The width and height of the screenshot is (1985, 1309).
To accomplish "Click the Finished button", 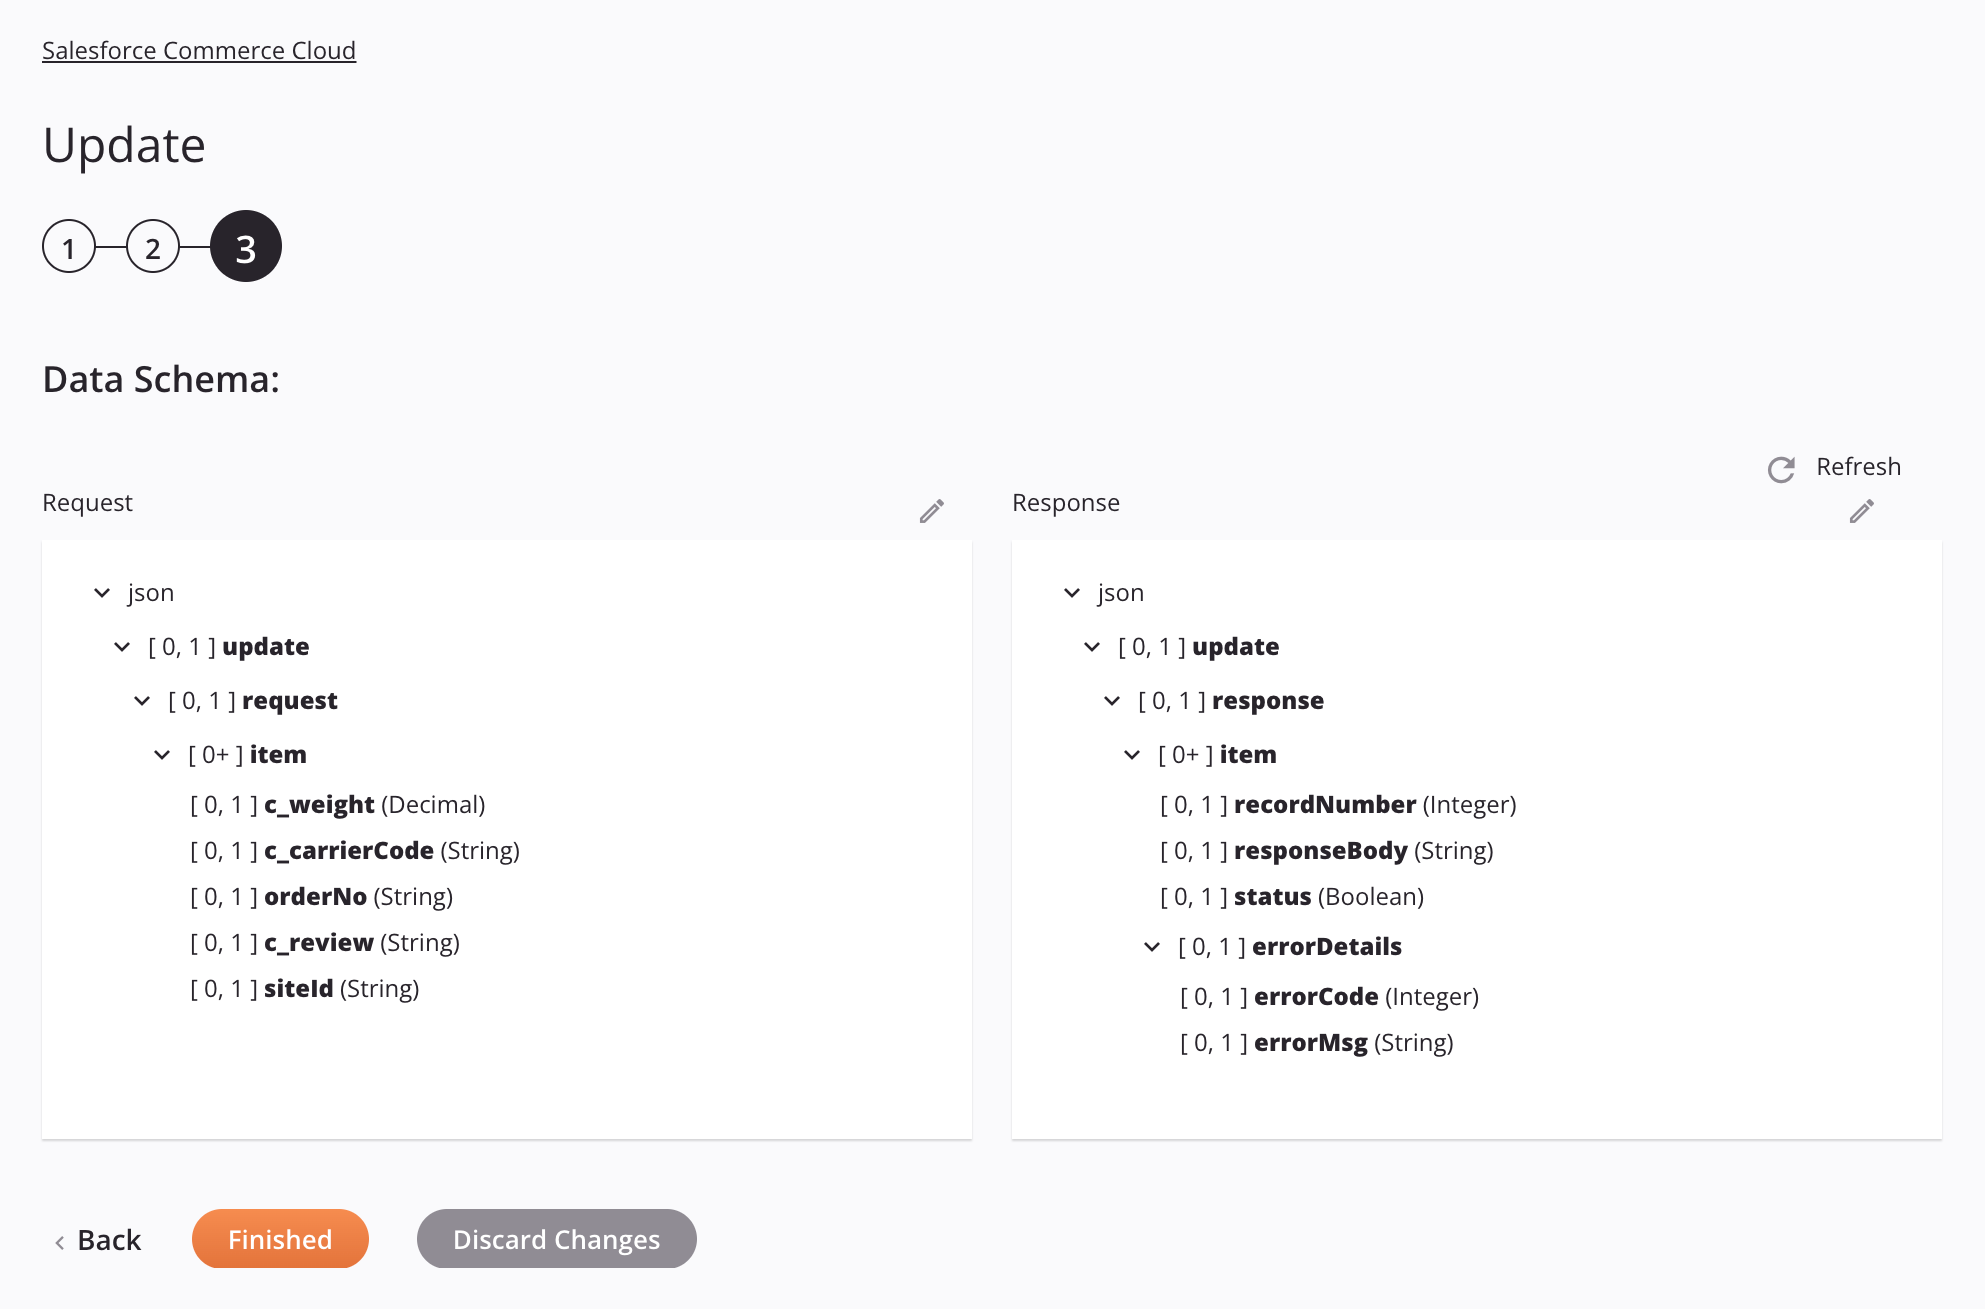I will click(x=280, y=1237).
